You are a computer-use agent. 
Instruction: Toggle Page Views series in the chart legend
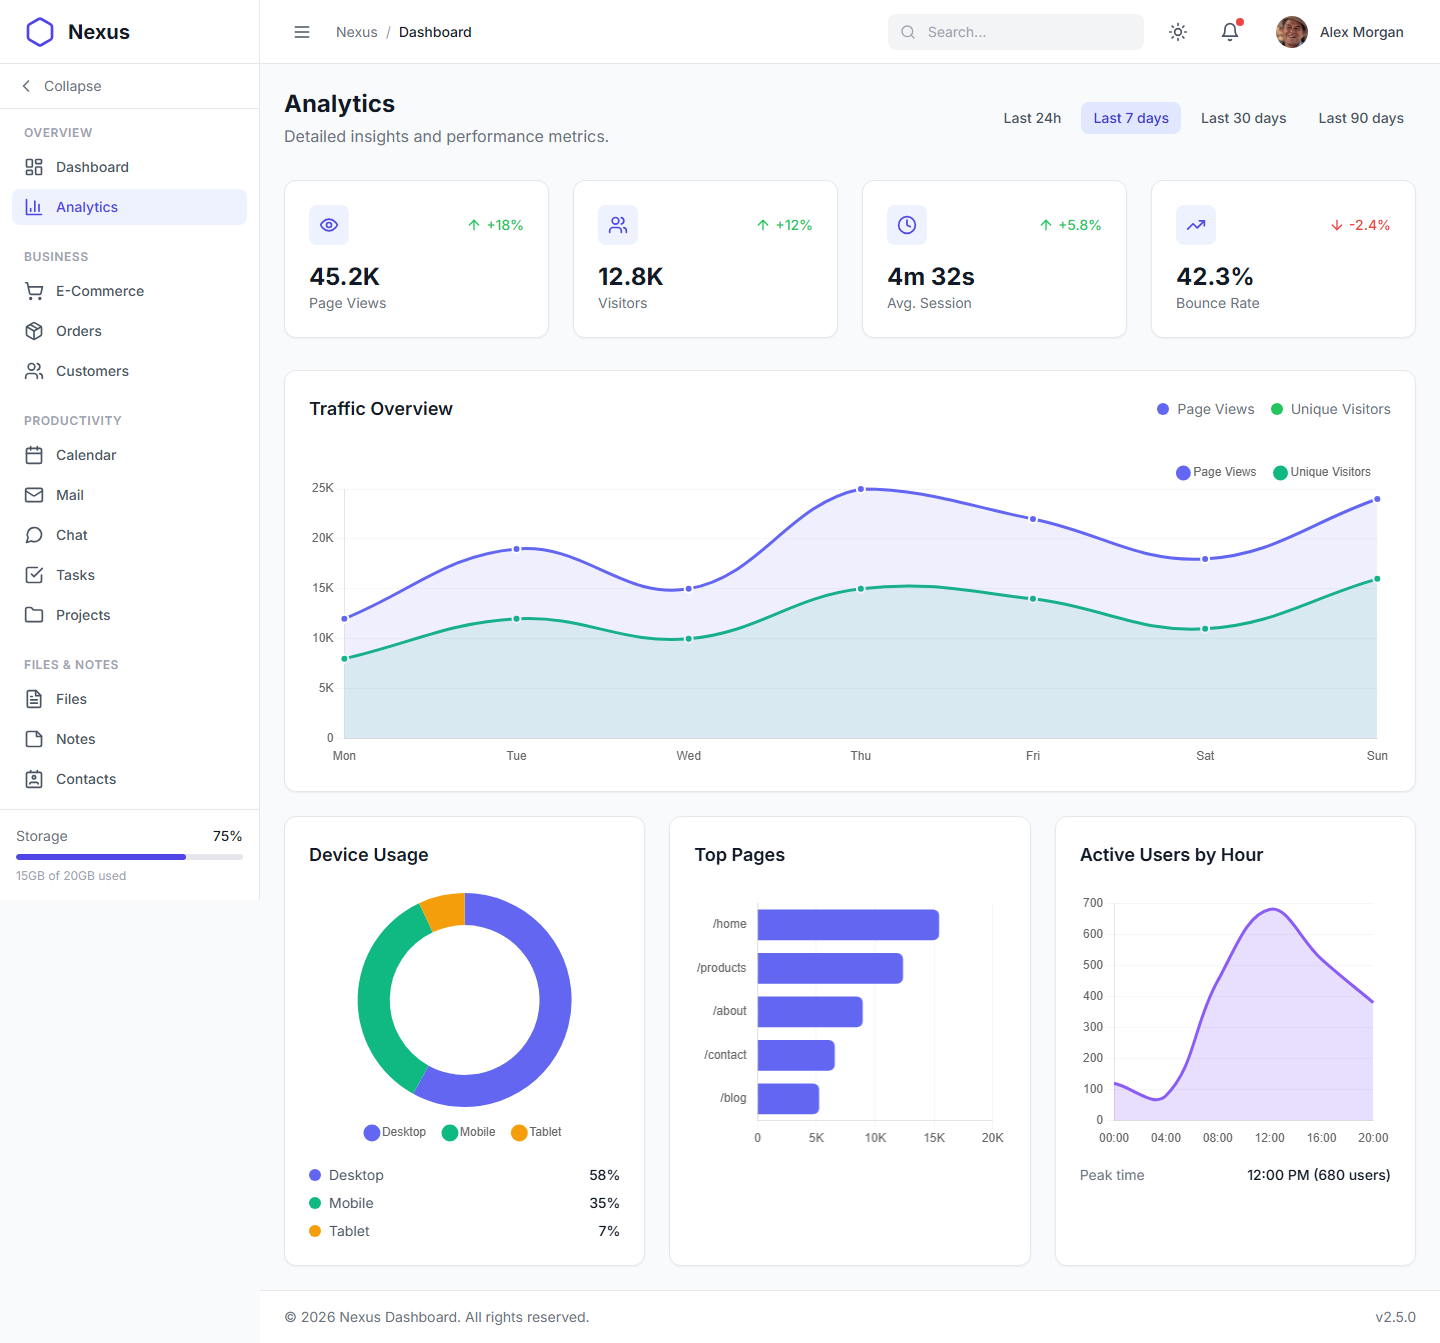pyautogui.click(x=1216, y=472)
